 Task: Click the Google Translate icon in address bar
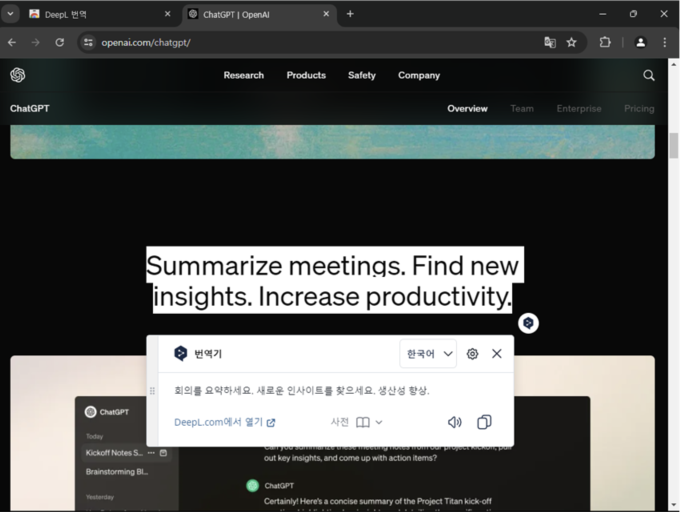pos(550,42)
